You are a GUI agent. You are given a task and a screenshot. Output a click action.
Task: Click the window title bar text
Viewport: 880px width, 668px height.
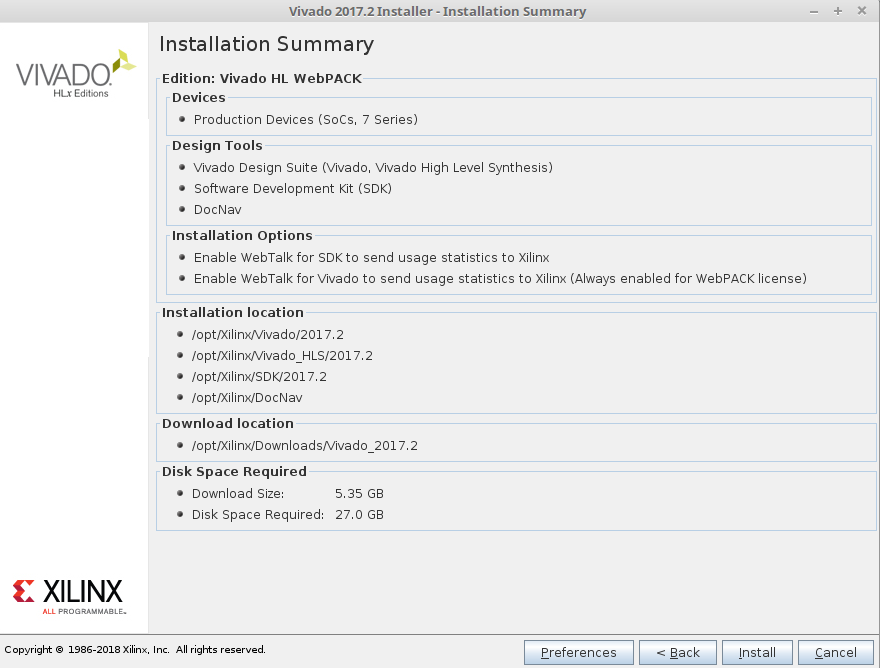tap(437, 11)
